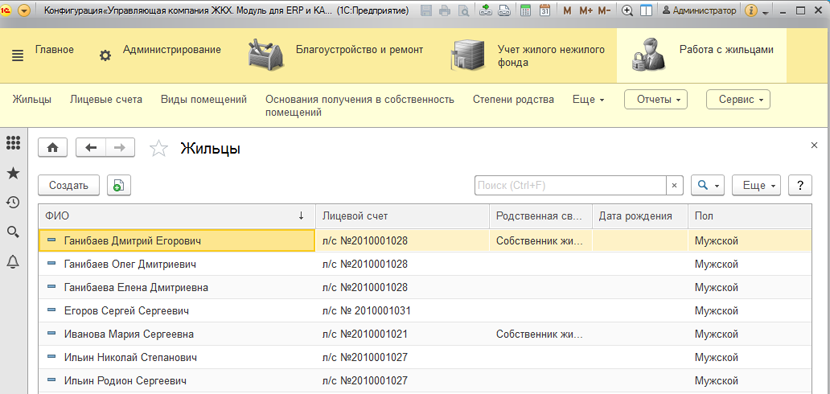Open the functions menu grid icon in sidebar
Screen dimensions: 830x394
tap(13, 142)
